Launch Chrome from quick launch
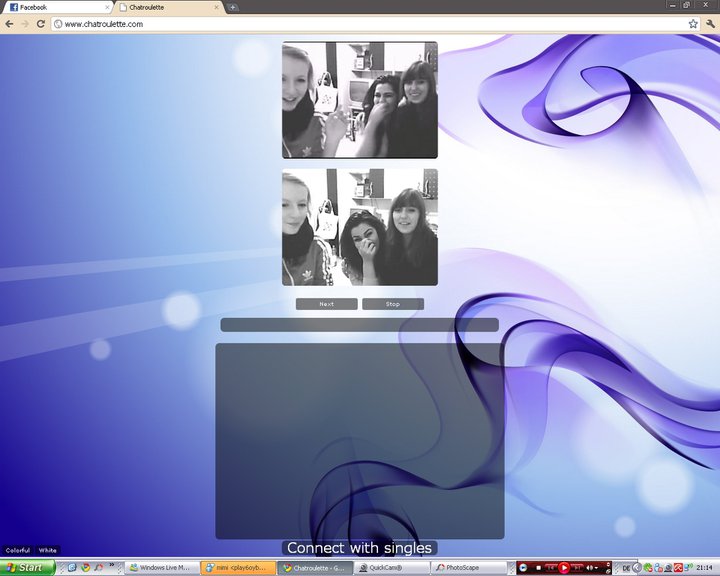Viewport: 720px width, 576px height. (85, 567)
